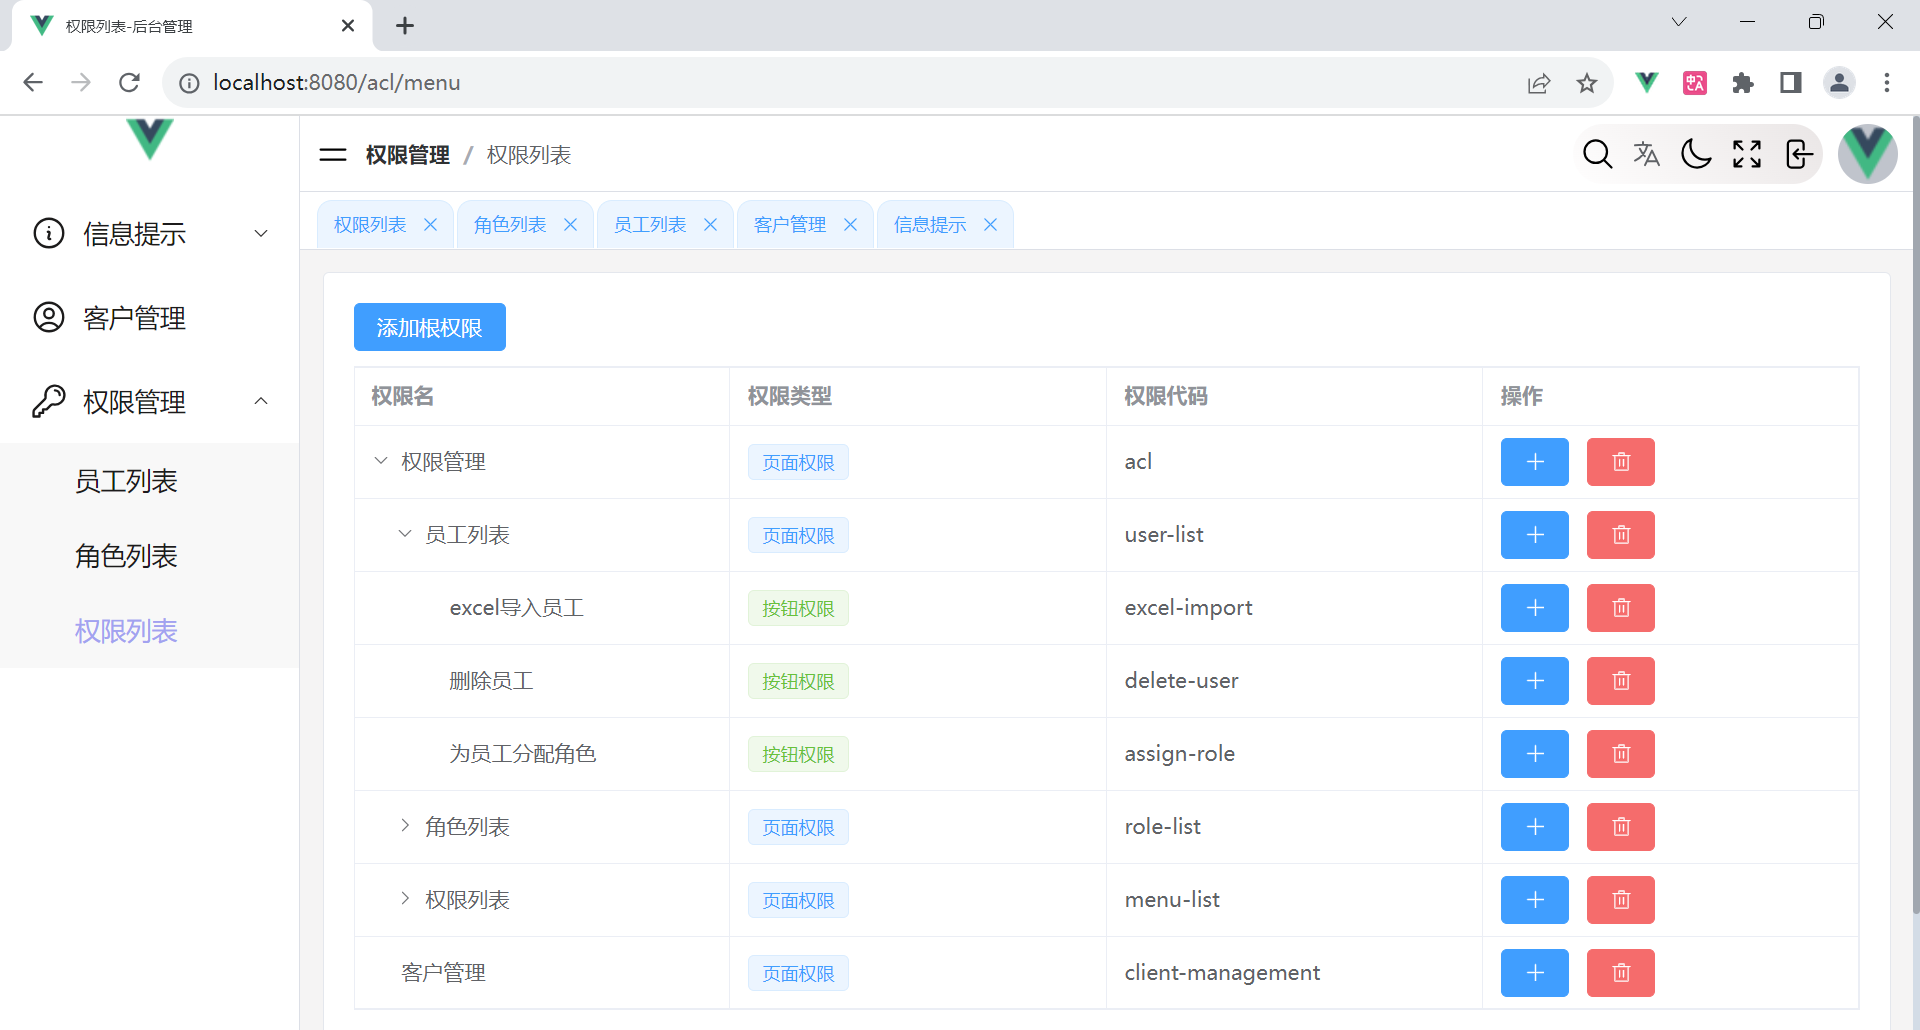Screen dimensions: 1920x1030
Task: Click the search icon in header
Action: 1597,154
